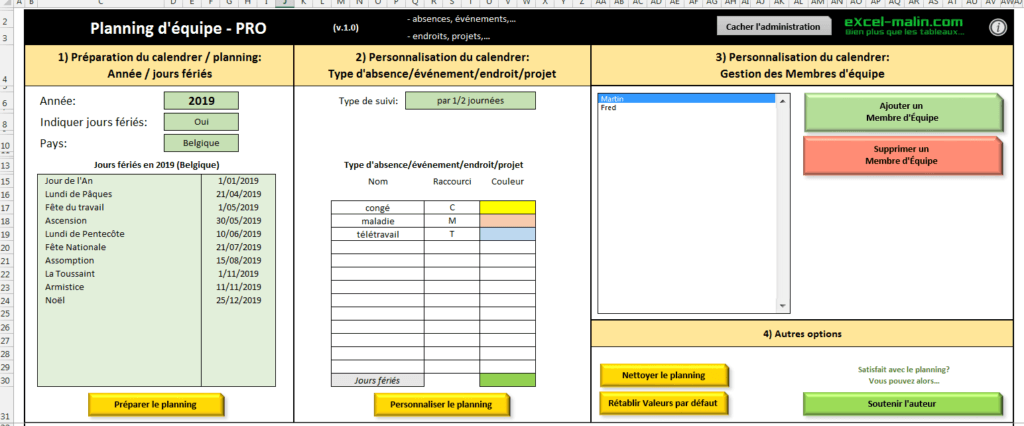Pick the blue télétravail color cell
This screenshot has width=1024, height=426.
tap(507, 233)
